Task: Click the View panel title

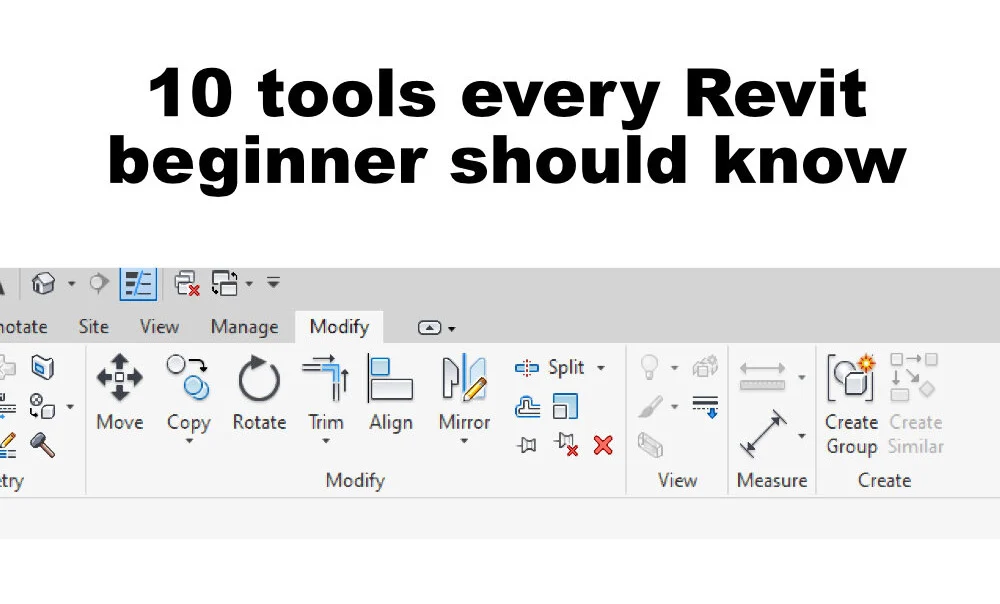Action: click(x=677, y=480)
